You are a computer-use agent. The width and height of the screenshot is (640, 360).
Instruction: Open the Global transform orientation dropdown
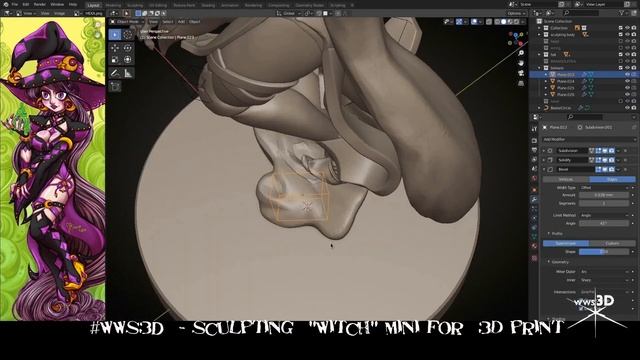(289, 13)
